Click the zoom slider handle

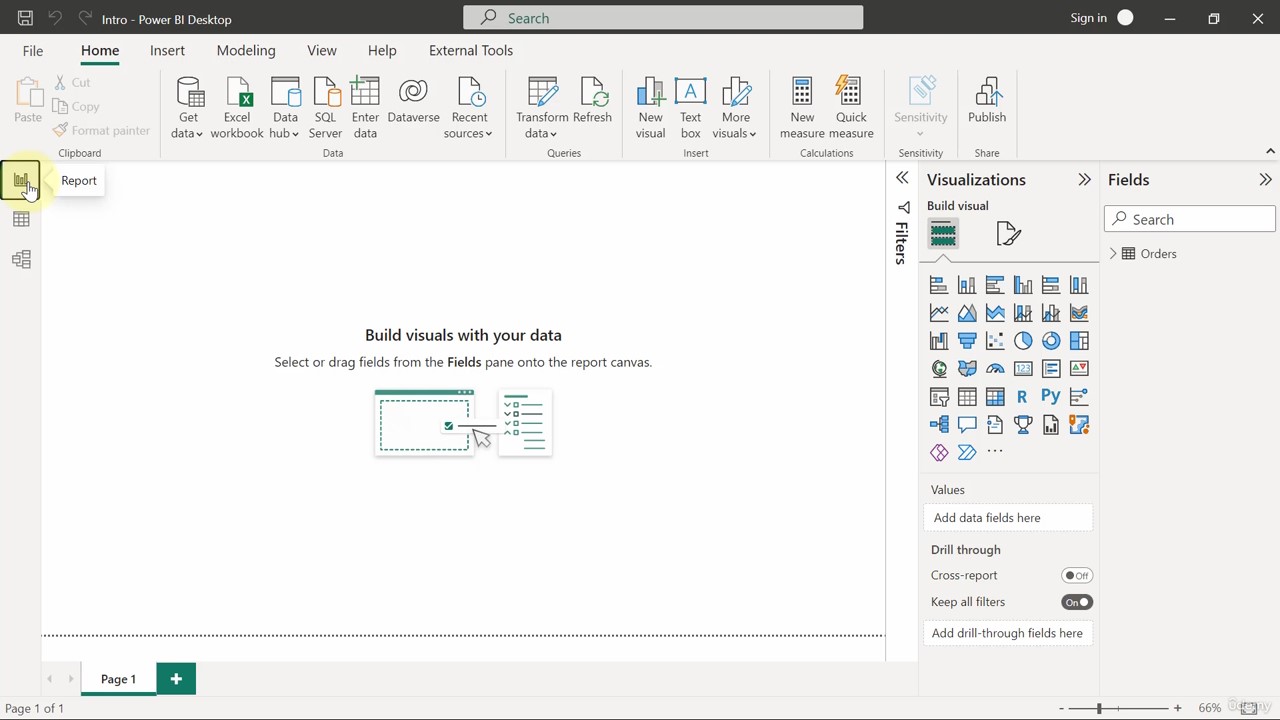[1099, 708]
